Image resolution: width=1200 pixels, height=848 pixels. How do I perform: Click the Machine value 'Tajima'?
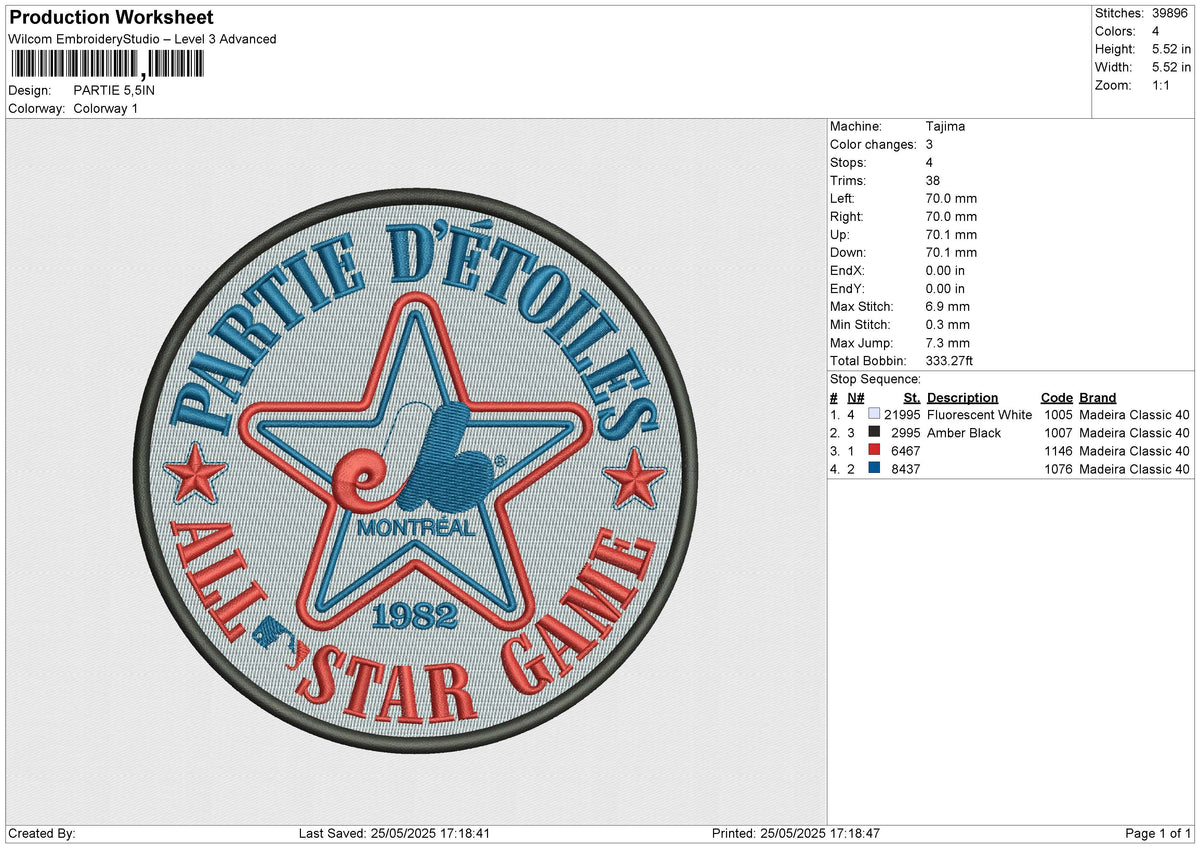pos(945,126)
